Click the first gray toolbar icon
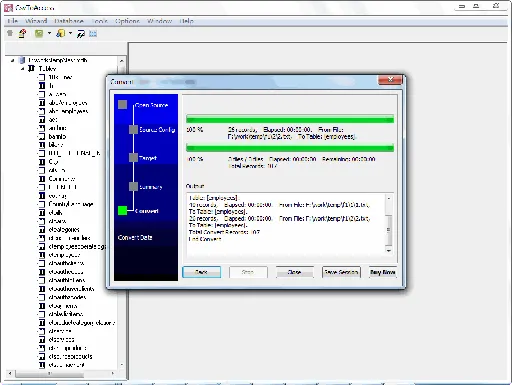This screenshot has height=385, width=512. (x=10, y=33)
